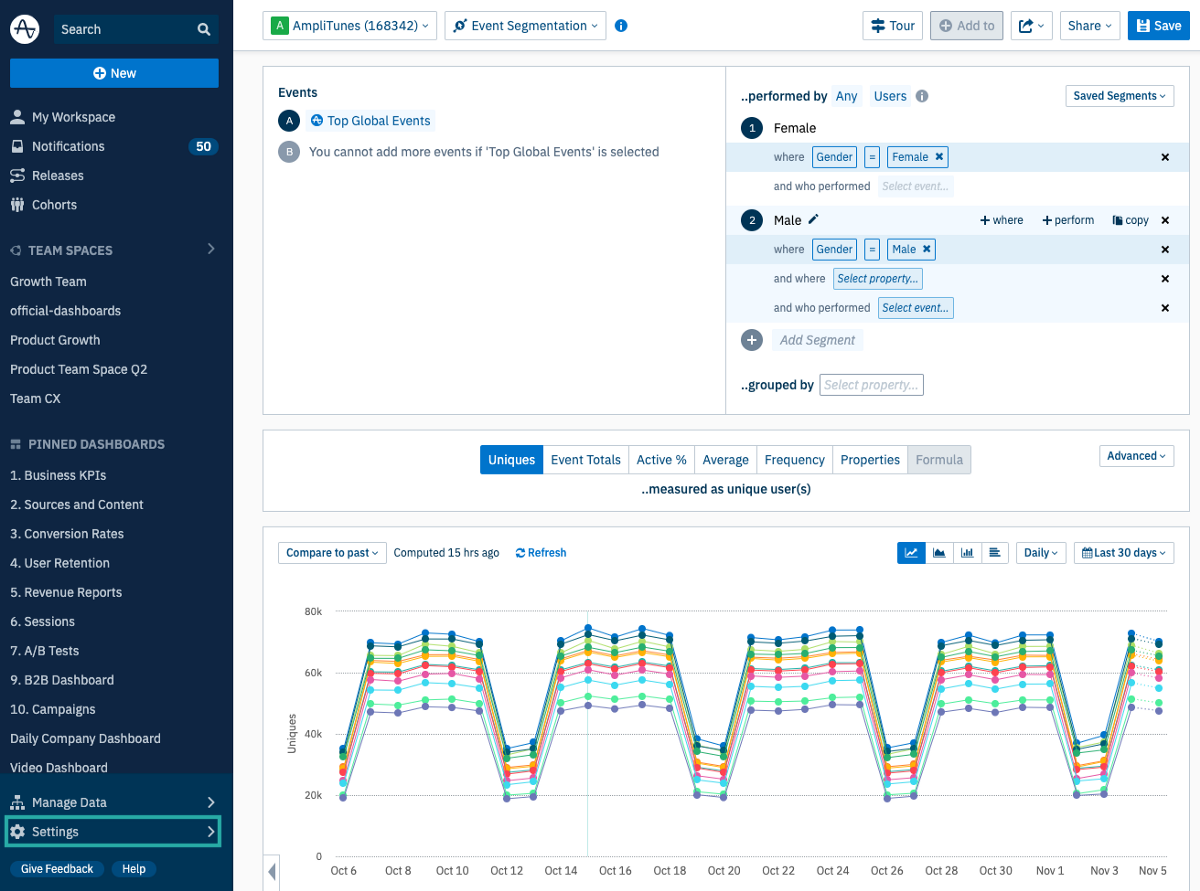Select the horizontal bar chart icon

(995, 552)
